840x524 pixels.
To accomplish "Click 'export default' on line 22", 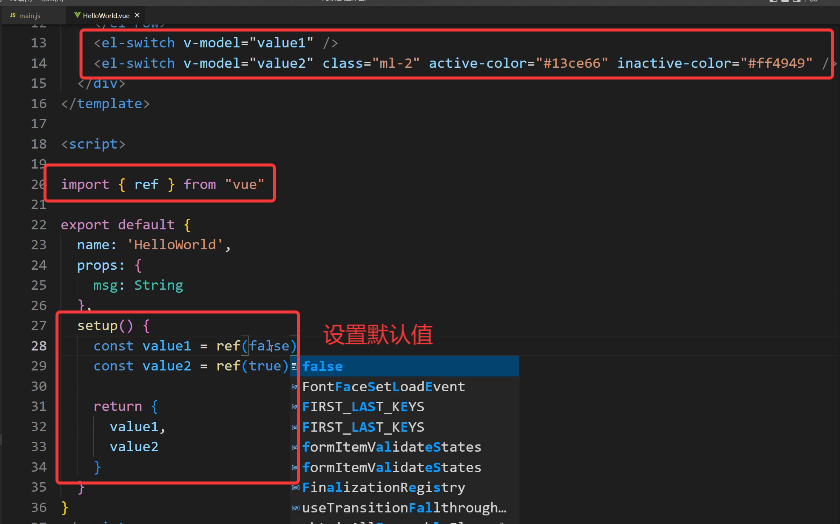I will click(117, 224).
